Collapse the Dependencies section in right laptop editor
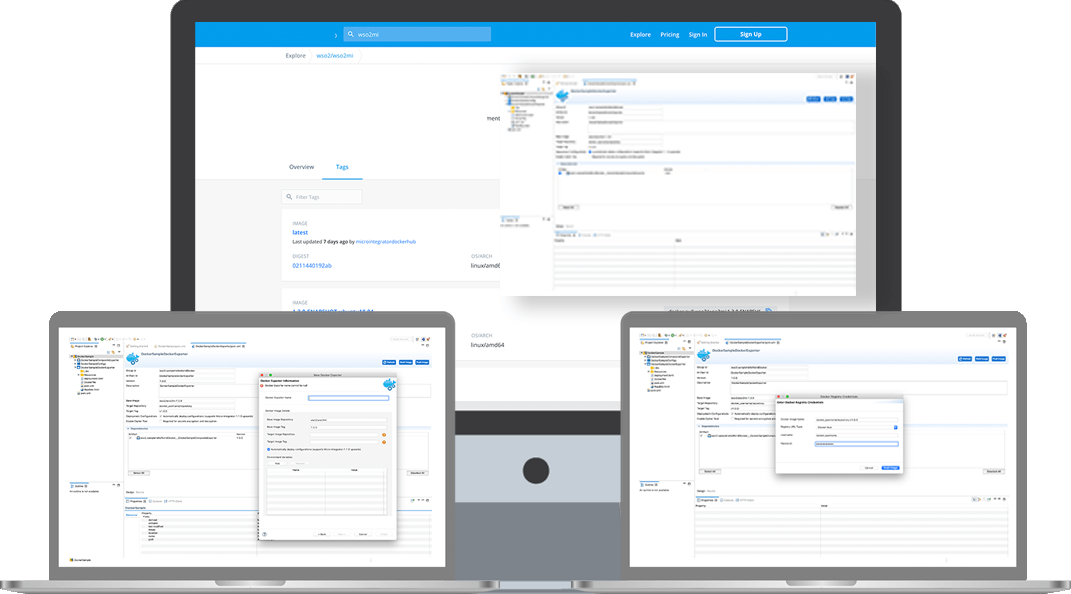Image resolution: width=1071 pixels, height=594 pixels. tap(700, 426)
